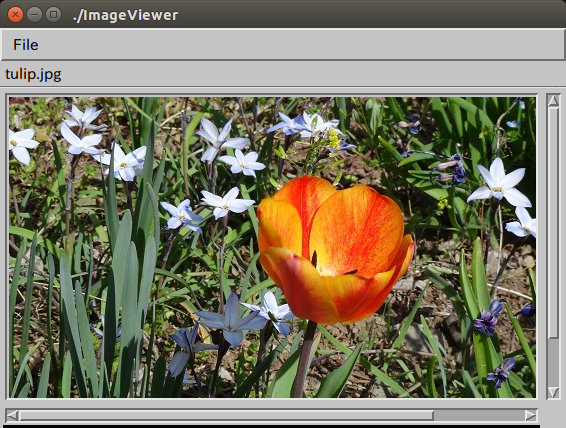Screen dimensions: 566x428
Task: Click the ./ImageViewer window title
Action: click(125, 15)
